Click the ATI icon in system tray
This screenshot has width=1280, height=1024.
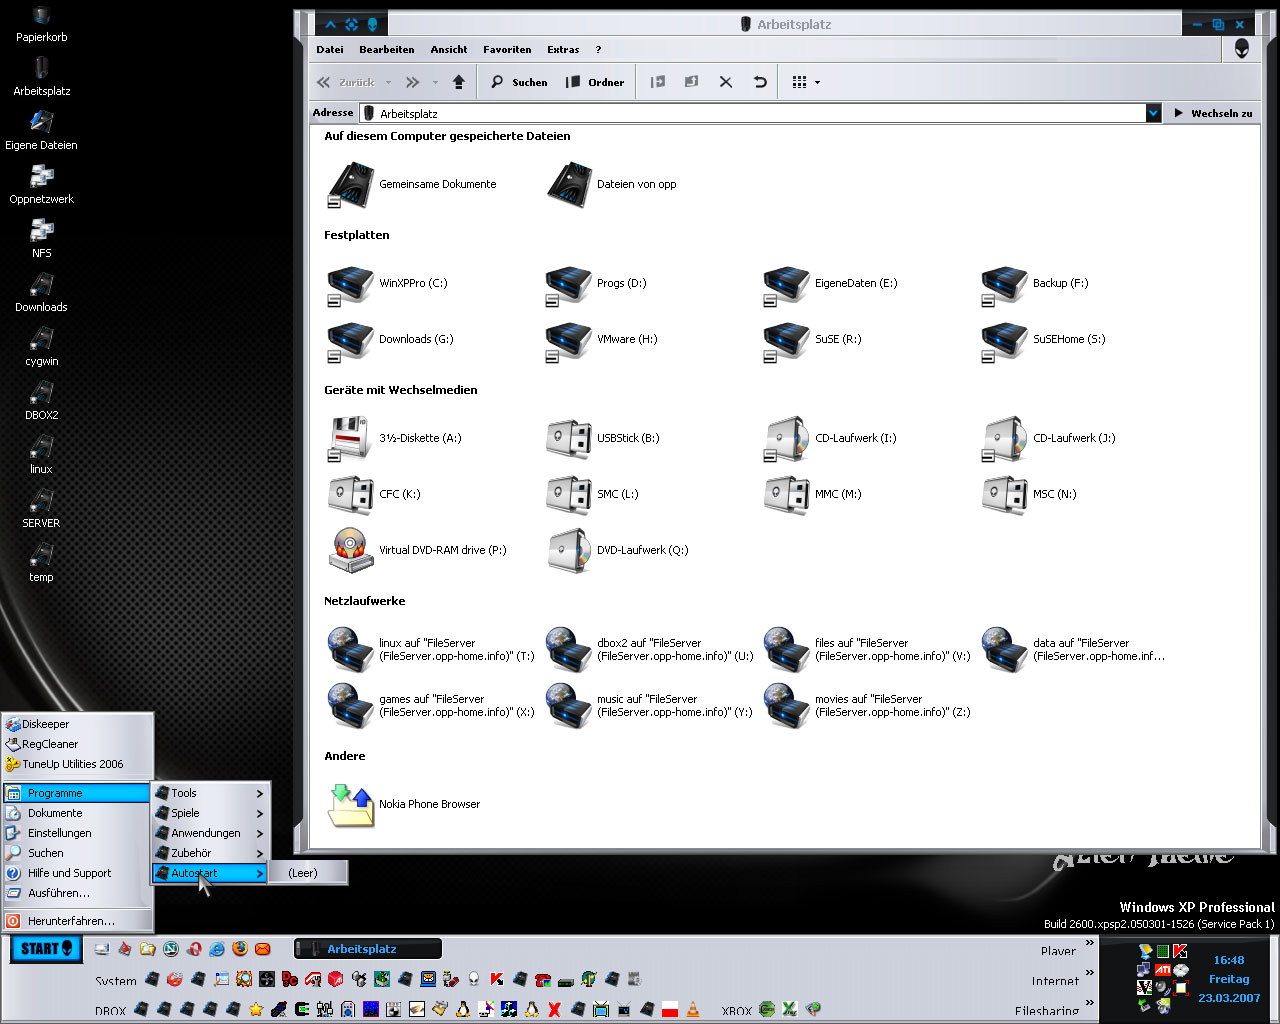(x=1163, y=970)
